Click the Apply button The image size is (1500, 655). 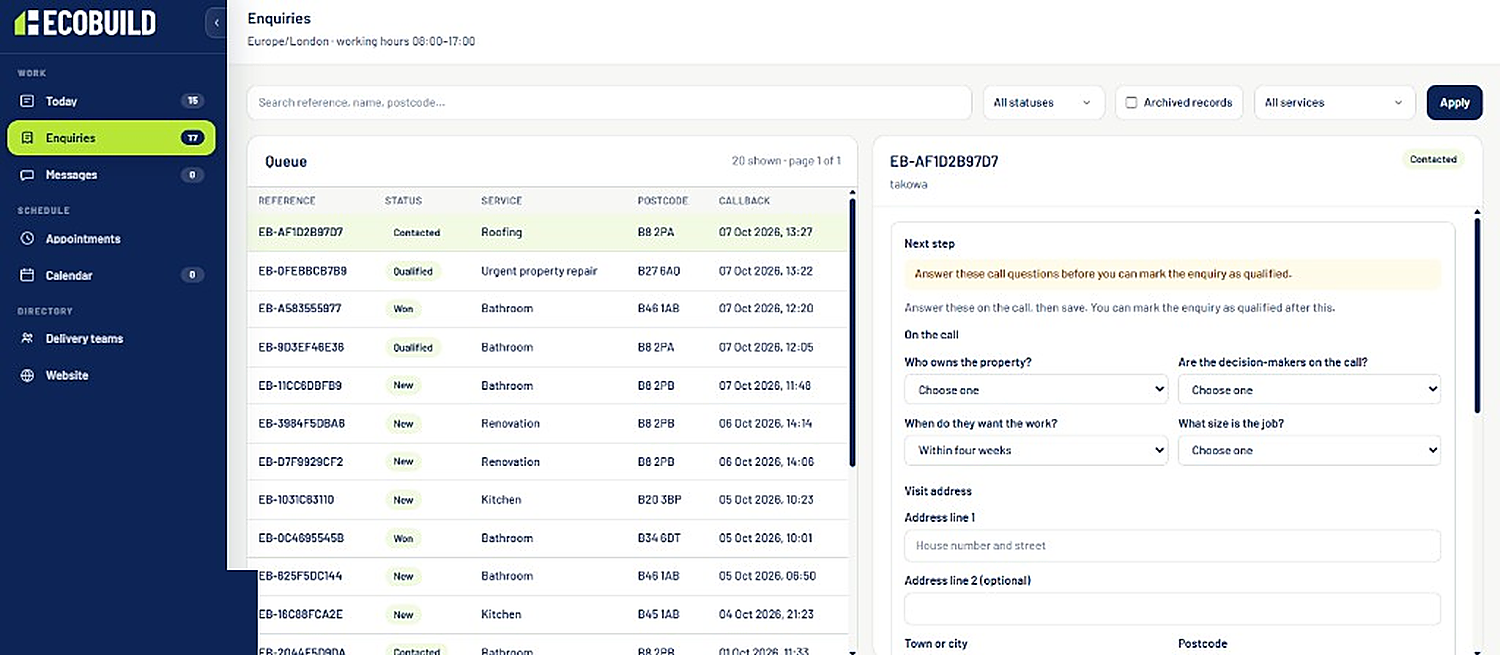pyautogui.click(x=1454, y=102)
